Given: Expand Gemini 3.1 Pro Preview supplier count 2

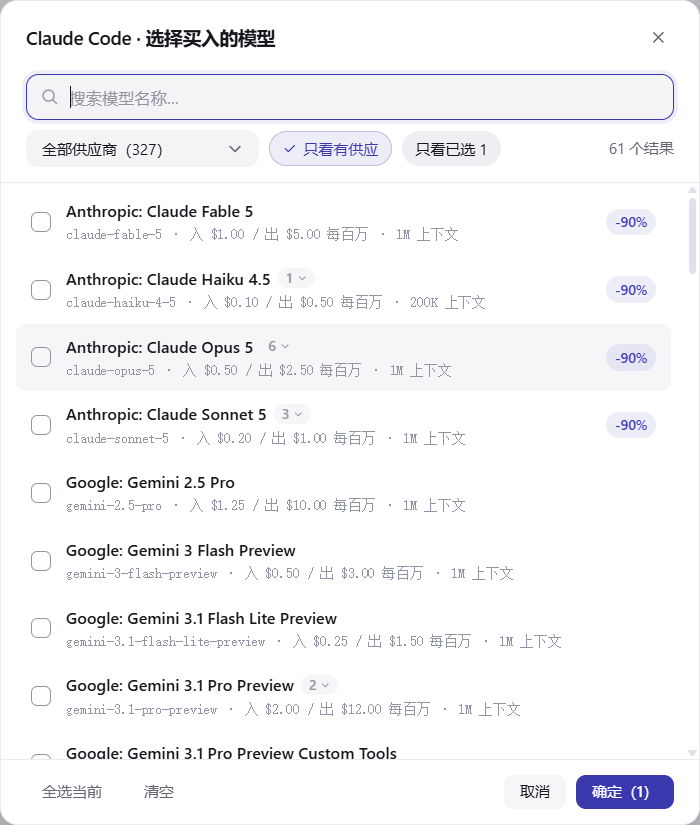Looking at the screenshot, I should 319,685.
